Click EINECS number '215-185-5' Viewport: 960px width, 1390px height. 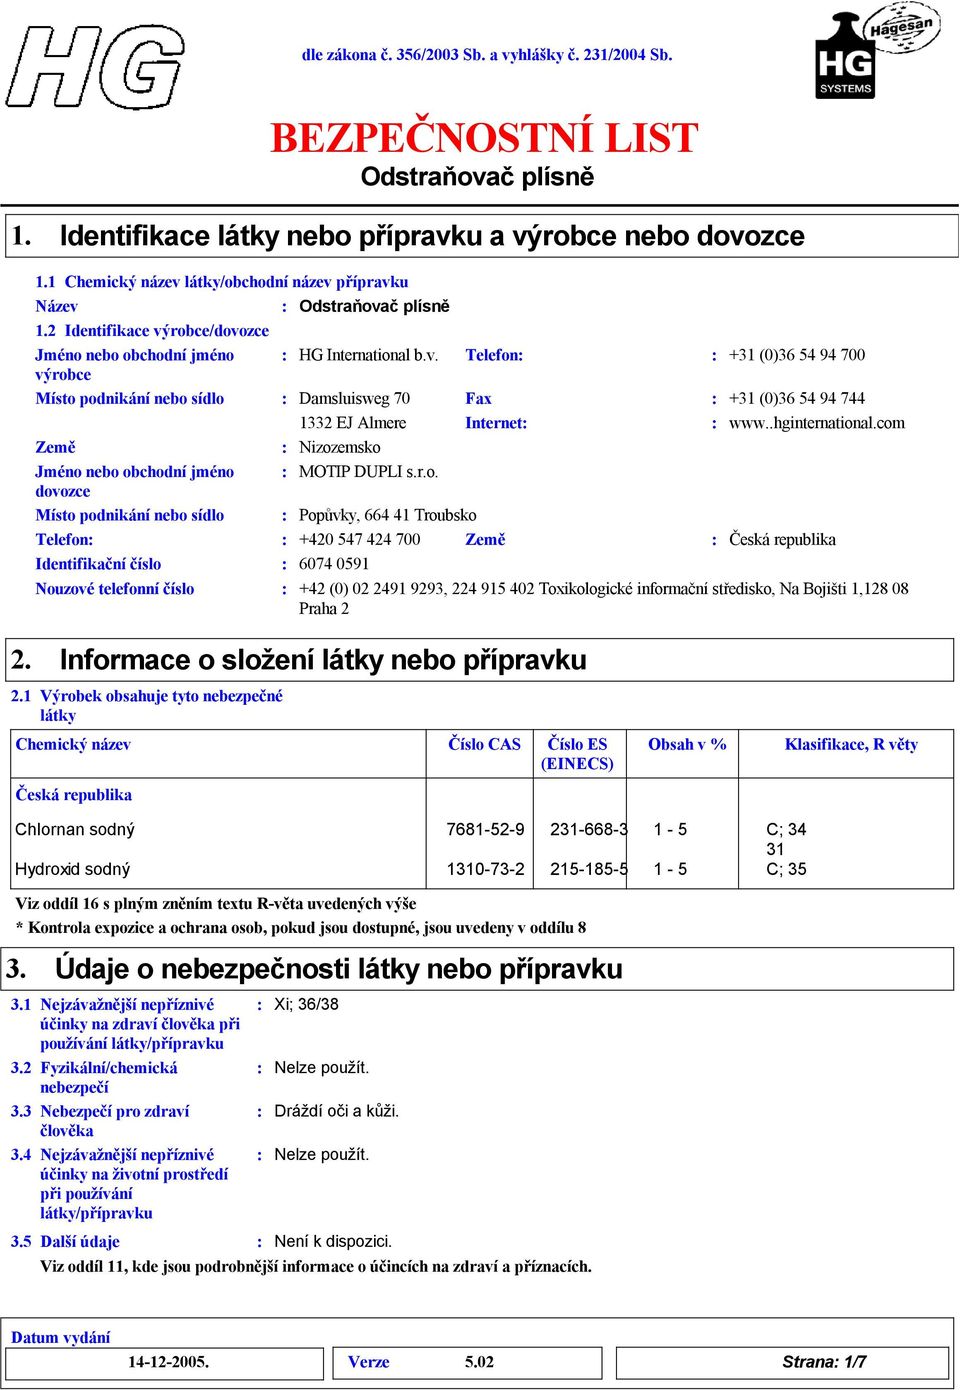589,870
